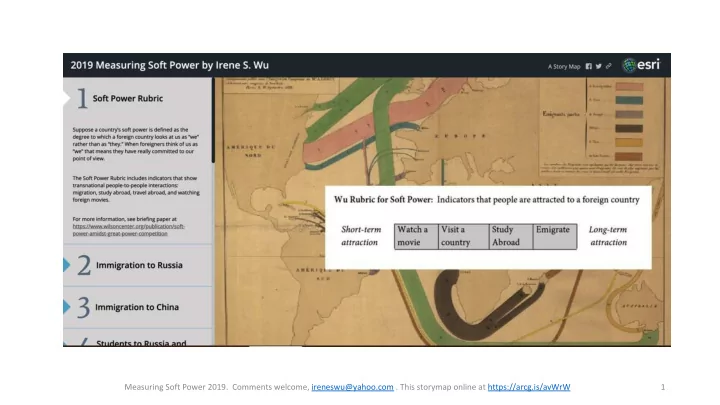The height and width of the screenshot is (405, 720).
Task: Open the Esri logo link
Action: [x=641, y=65]
